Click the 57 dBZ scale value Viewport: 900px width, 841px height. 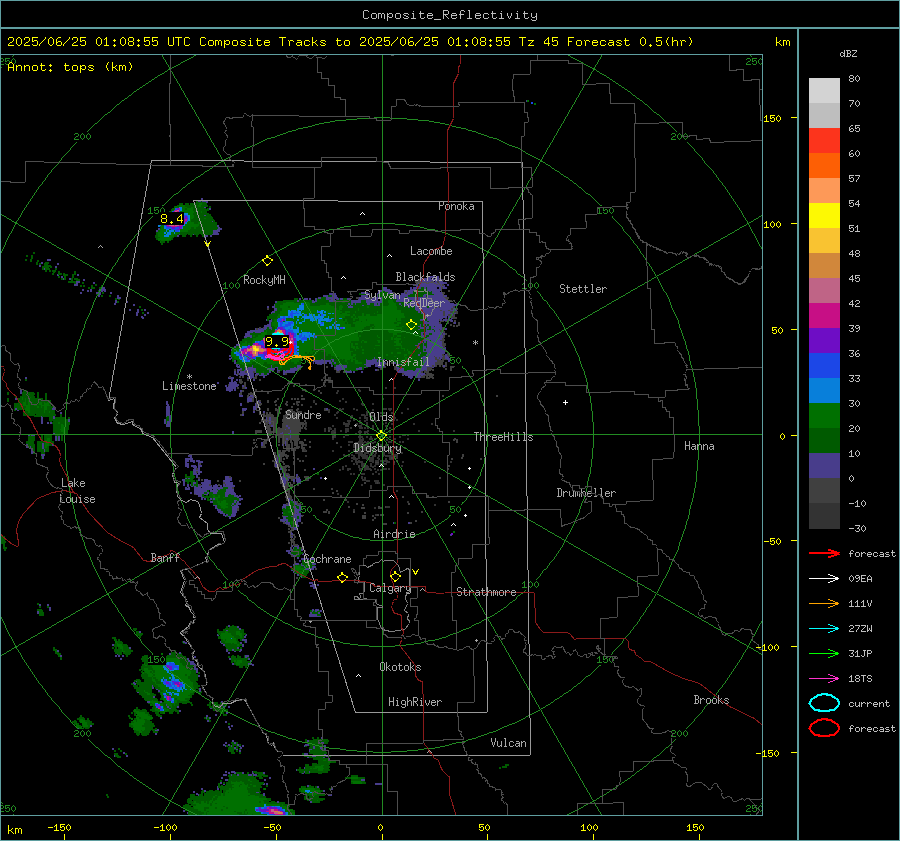point(854,178)
